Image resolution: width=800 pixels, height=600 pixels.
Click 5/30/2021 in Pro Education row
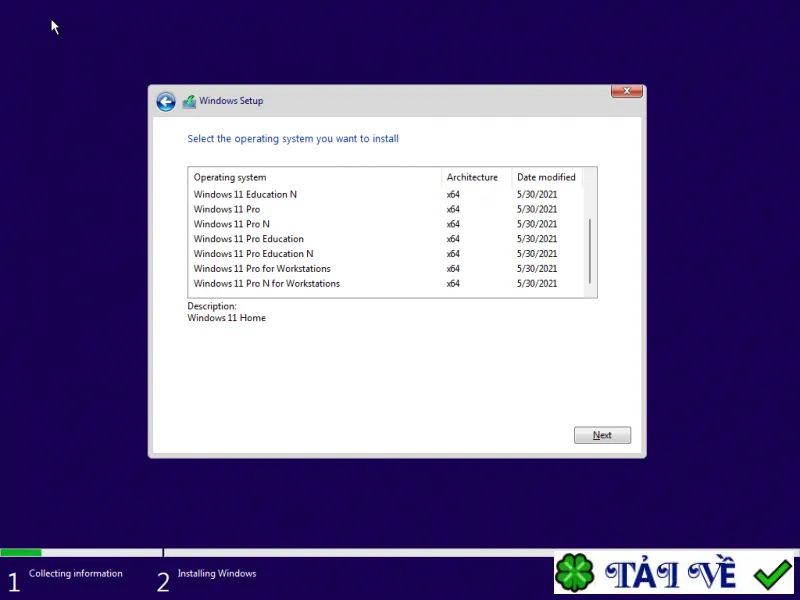pos(537,239)
